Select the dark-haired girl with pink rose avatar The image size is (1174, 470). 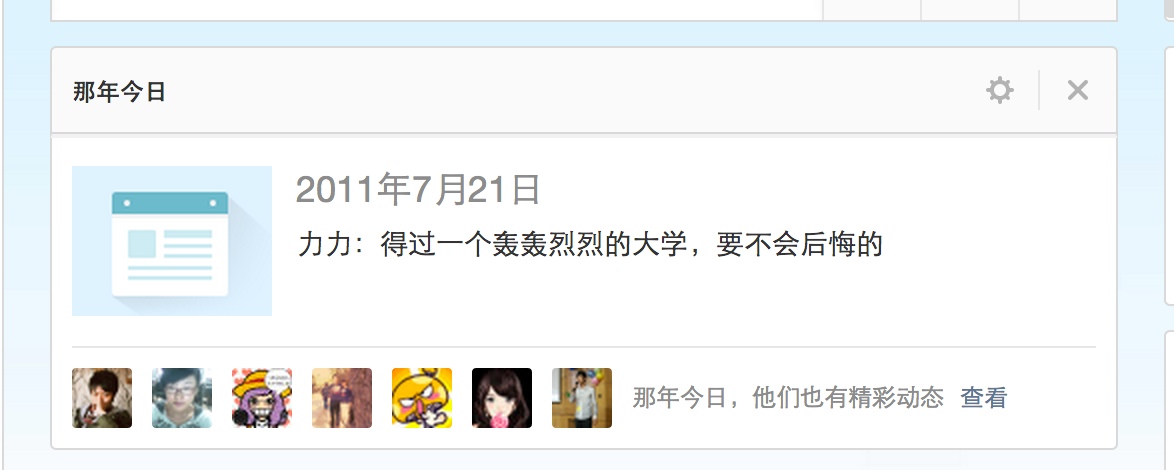pos(502,398)
